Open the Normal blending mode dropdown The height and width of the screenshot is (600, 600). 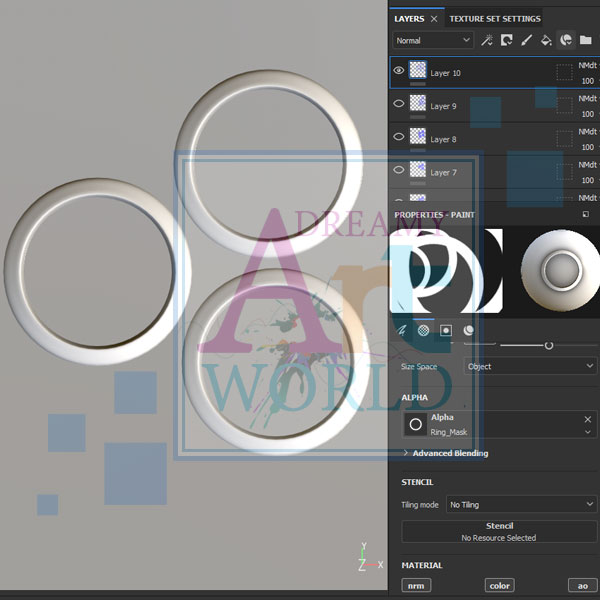pyautogui.click(x=432, y=41)
